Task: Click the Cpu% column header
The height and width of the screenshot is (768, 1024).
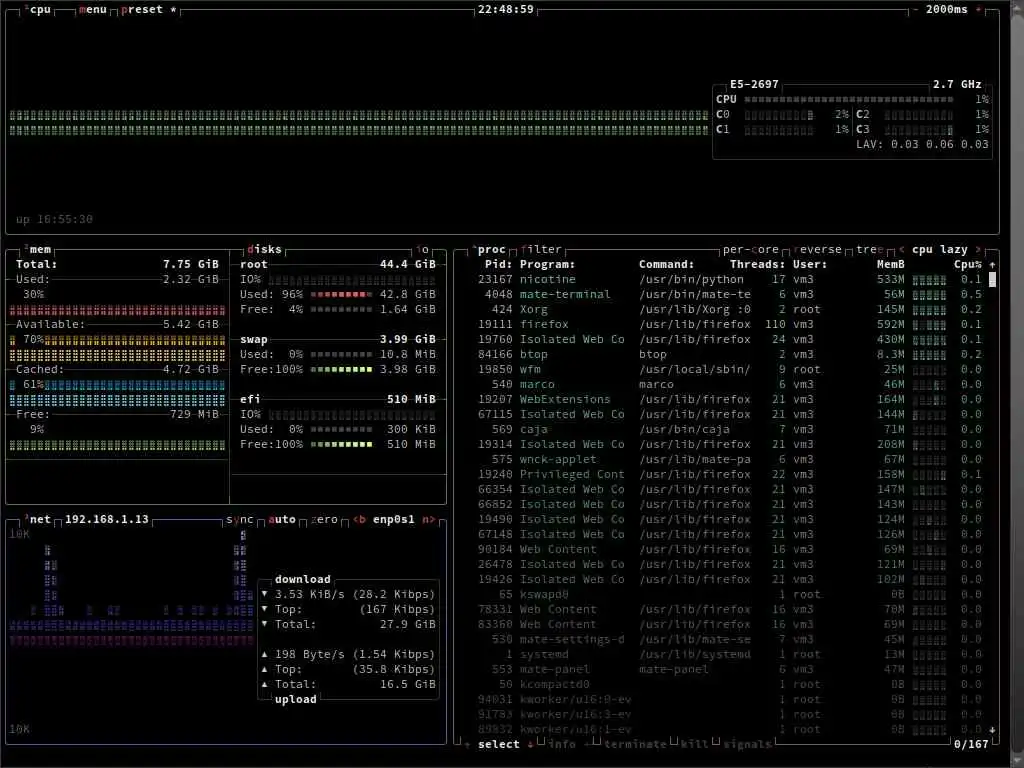Action: click(x=968, y=264)
